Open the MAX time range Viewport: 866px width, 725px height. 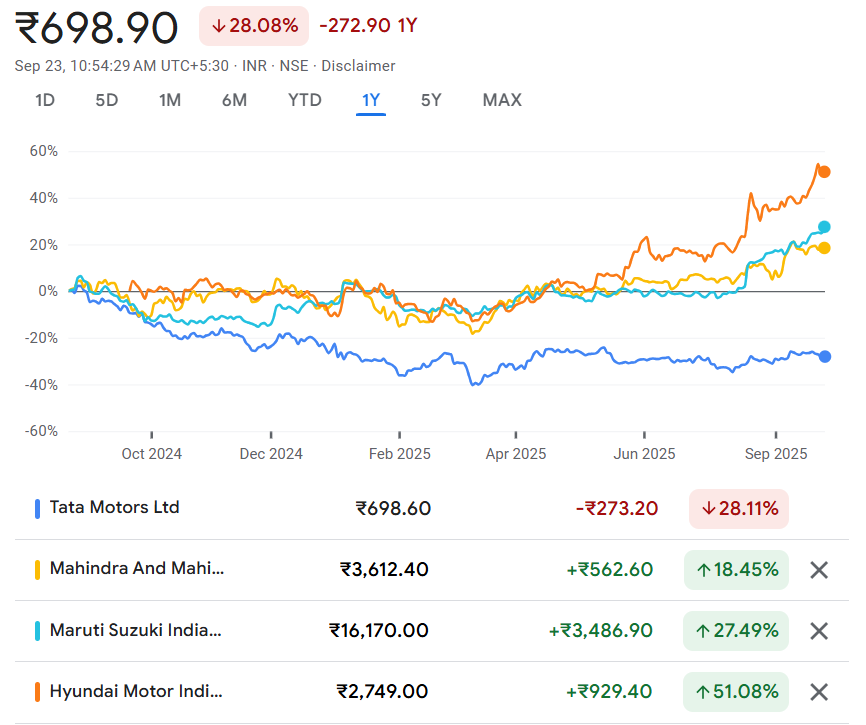[x=502, y=100]
